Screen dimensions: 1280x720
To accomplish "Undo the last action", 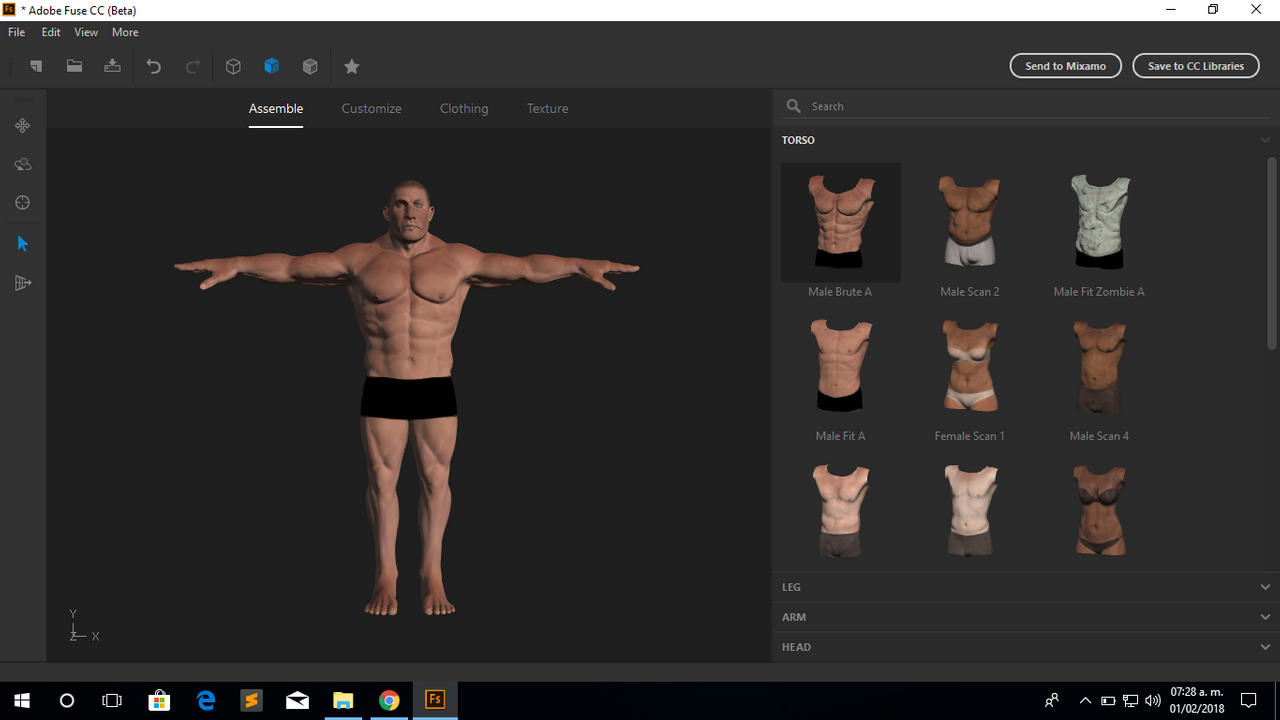I will pyautogui.click(x=154, y=66).
